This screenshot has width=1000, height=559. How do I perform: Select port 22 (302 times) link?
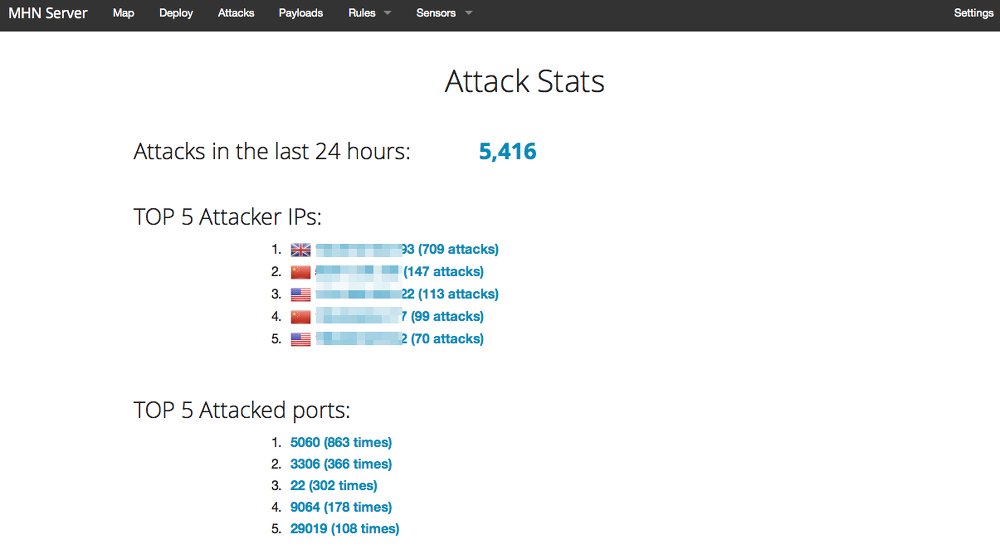[334, 486]
